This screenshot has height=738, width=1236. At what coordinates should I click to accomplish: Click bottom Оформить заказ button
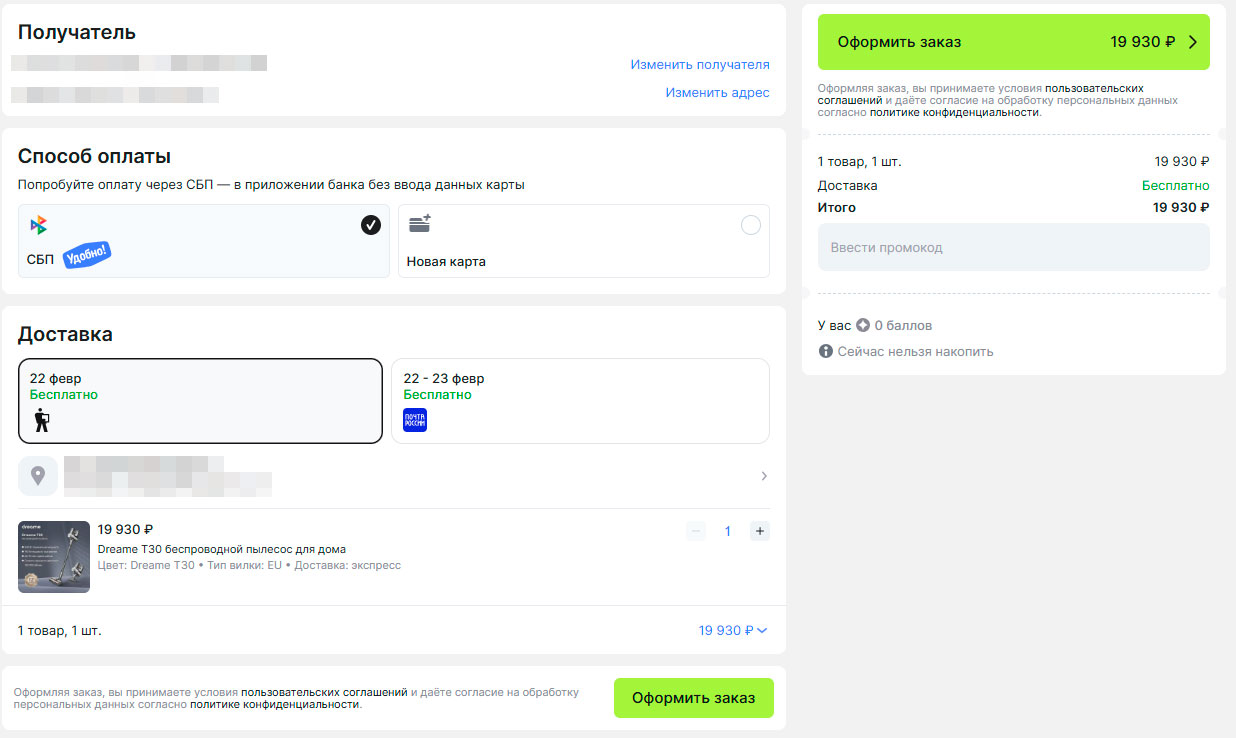pyautogui.click(x=694, y=698)
